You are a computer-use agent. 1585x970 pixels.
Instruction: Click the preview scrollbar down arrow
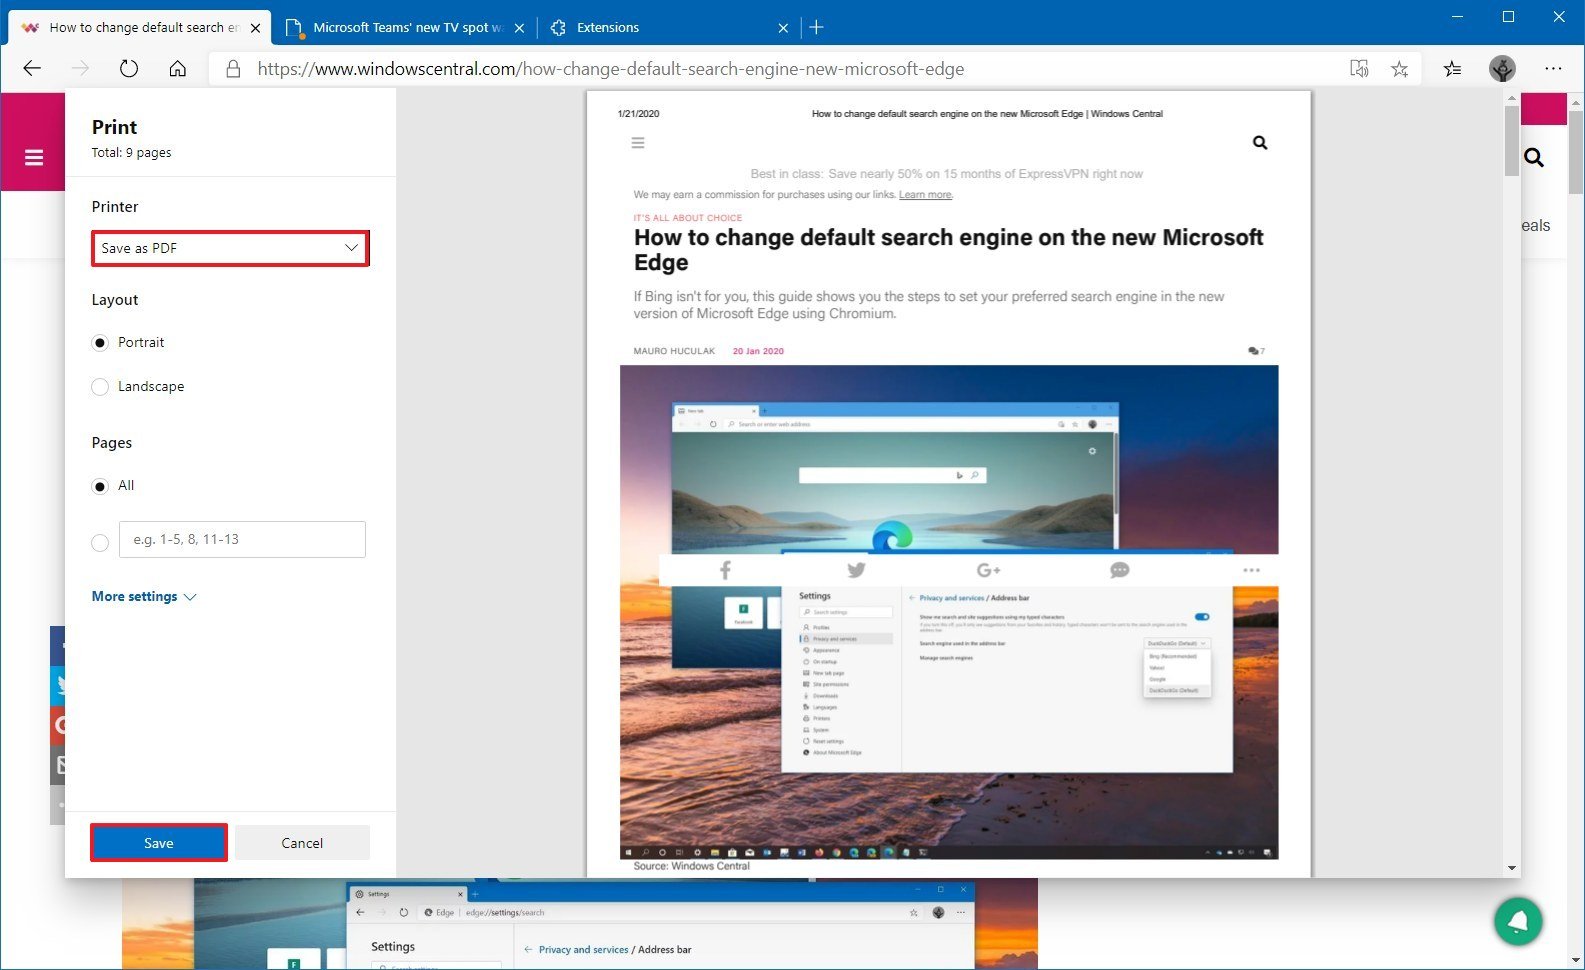tap(1511, 868)
